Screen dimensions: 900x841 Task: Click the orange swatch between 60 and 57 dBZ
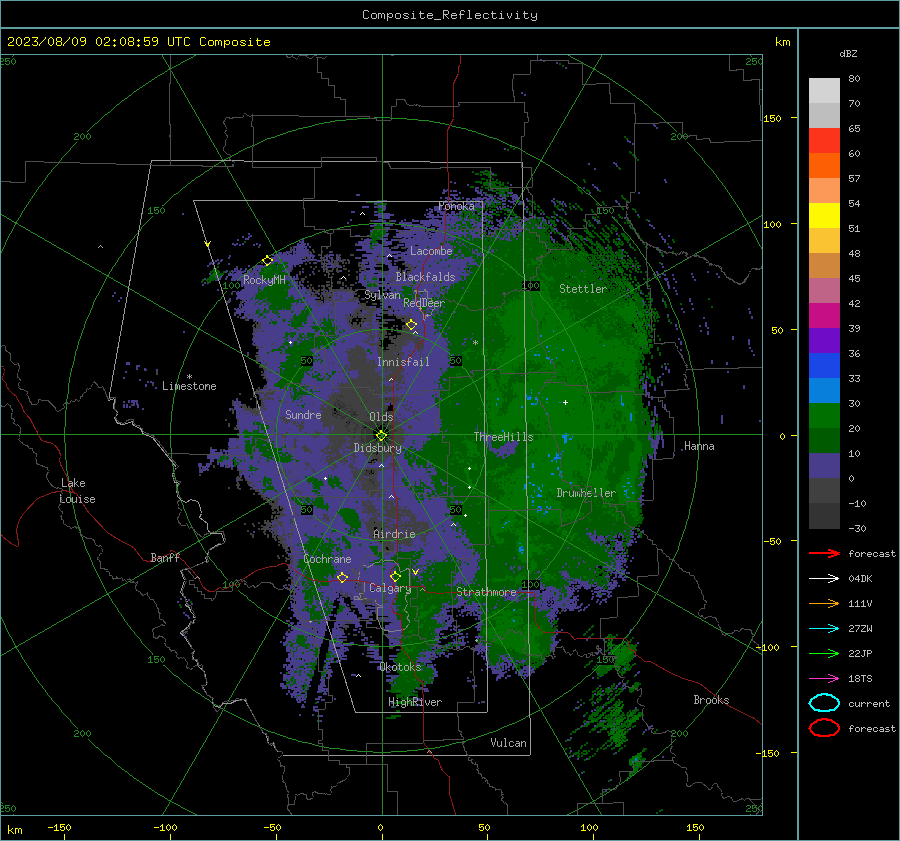(824, 165)
